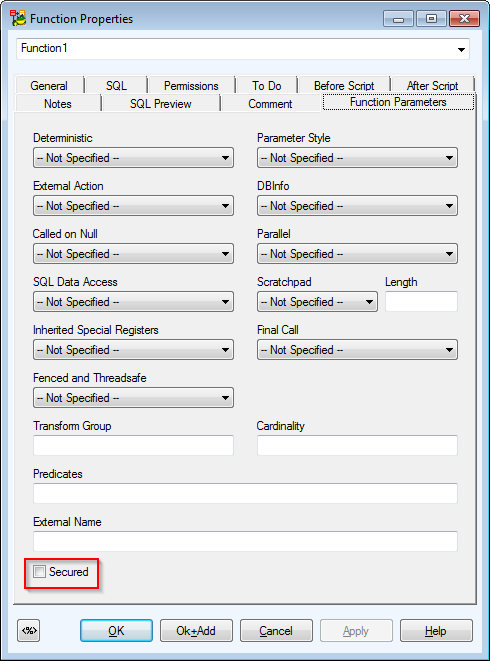Screen dimensions: 490x661
Task: Click the macro <%> icon button
Action: pos(29,631)
